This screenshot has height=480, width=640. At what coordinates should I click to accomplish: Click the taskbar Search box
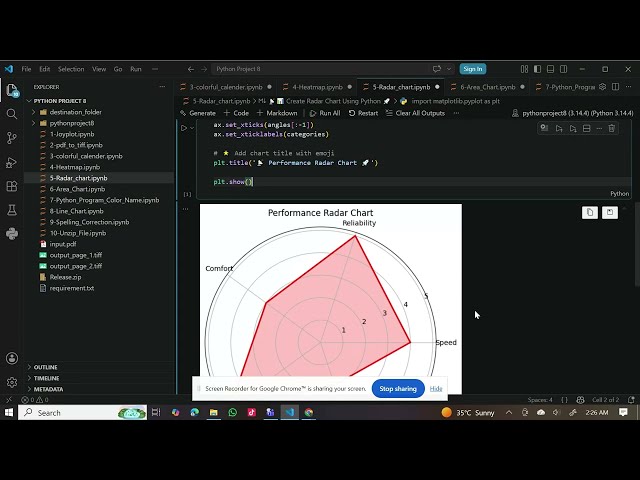pos(82,413)
